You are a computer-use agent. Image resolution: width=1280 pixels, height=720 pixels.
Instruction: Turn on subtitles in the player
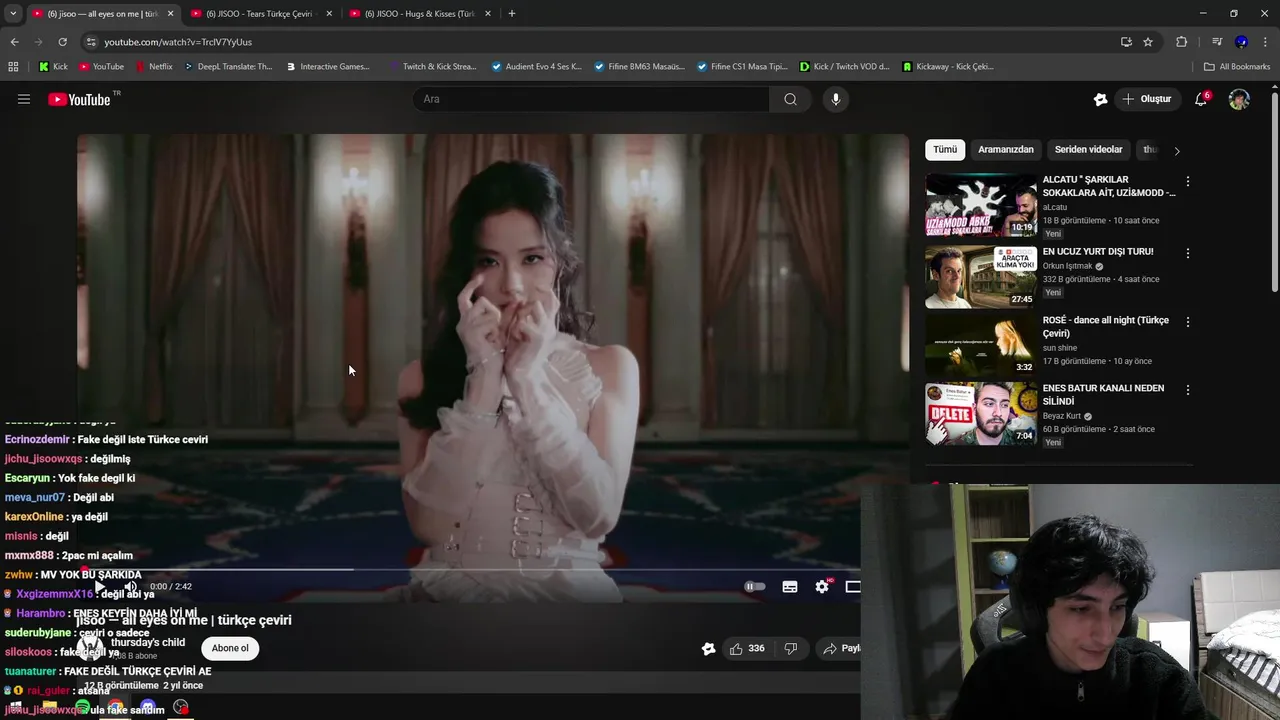(790, 587)
